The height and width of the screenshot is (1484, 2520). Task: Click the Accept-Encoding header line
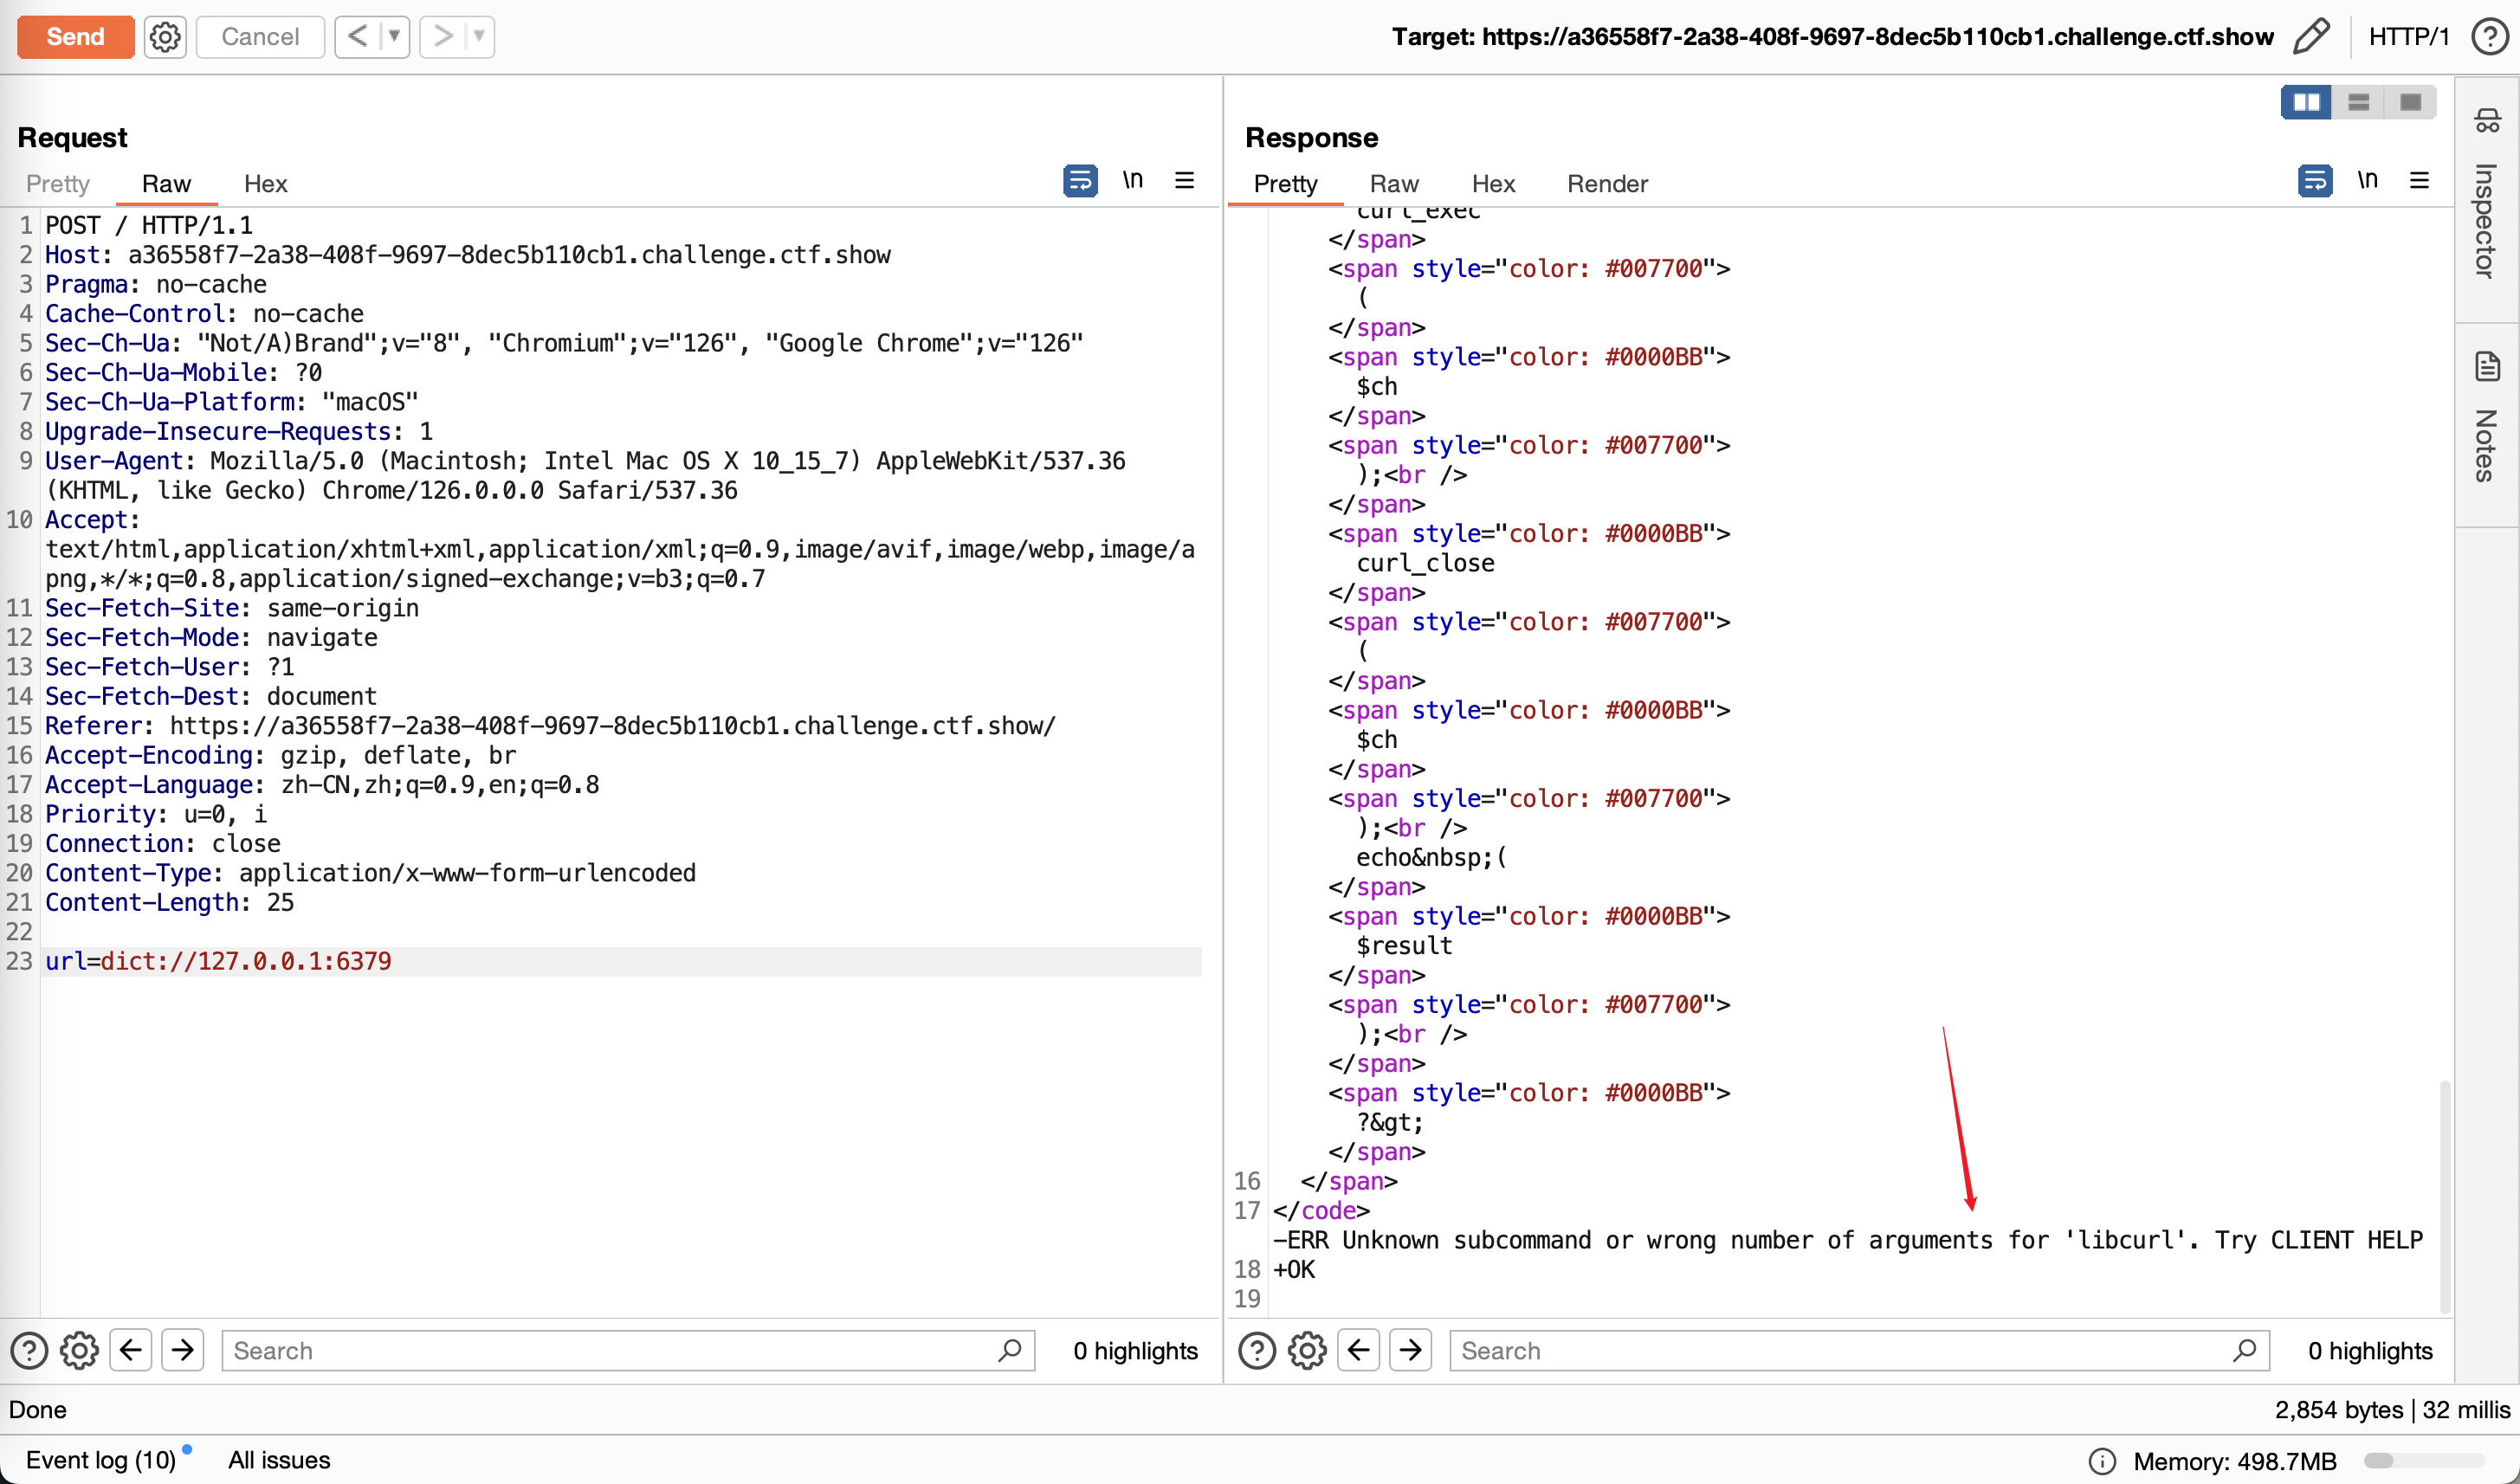(x=281, y=755)
